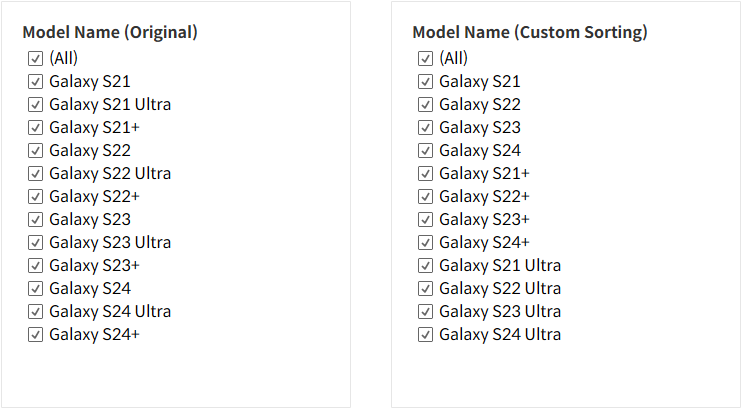Viewport: 741px width, 408px height.
Task: Toggle Galaxy S23 Ultra in the Original list
Action: (36, 242)
